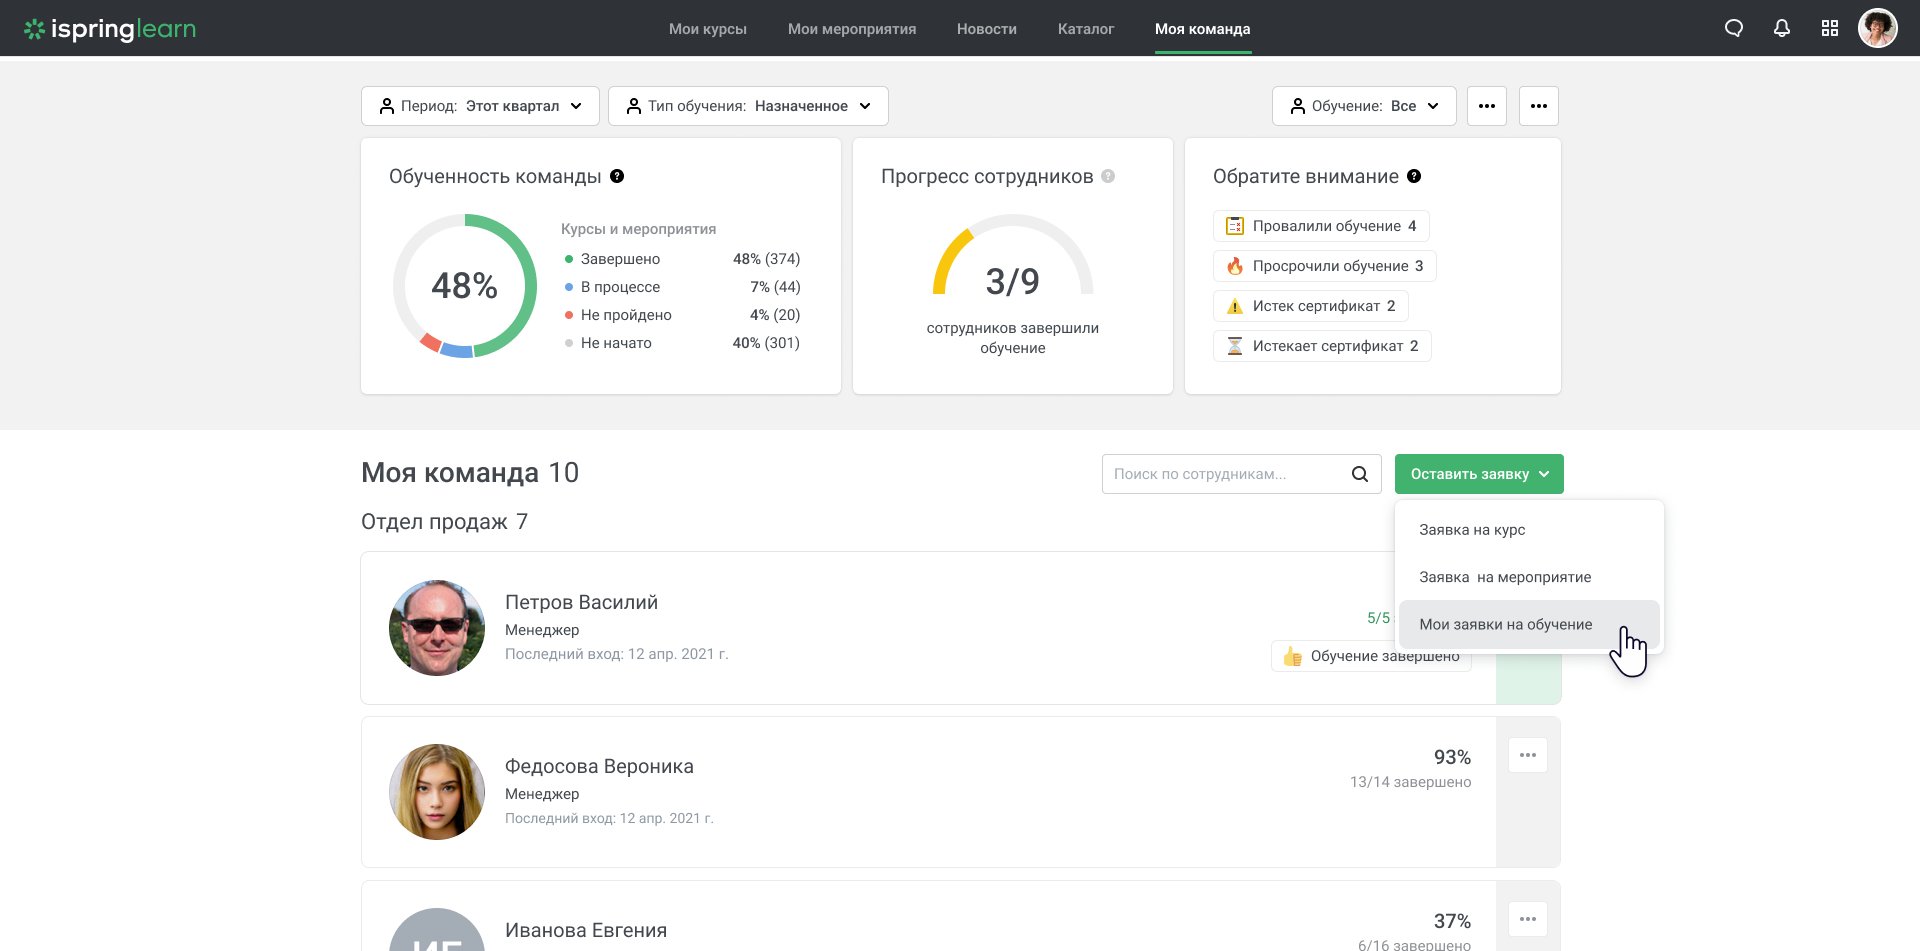Open the iSpring Learn home logo
The height and width of the screenshot is (951, 1920).
point(110,28)
